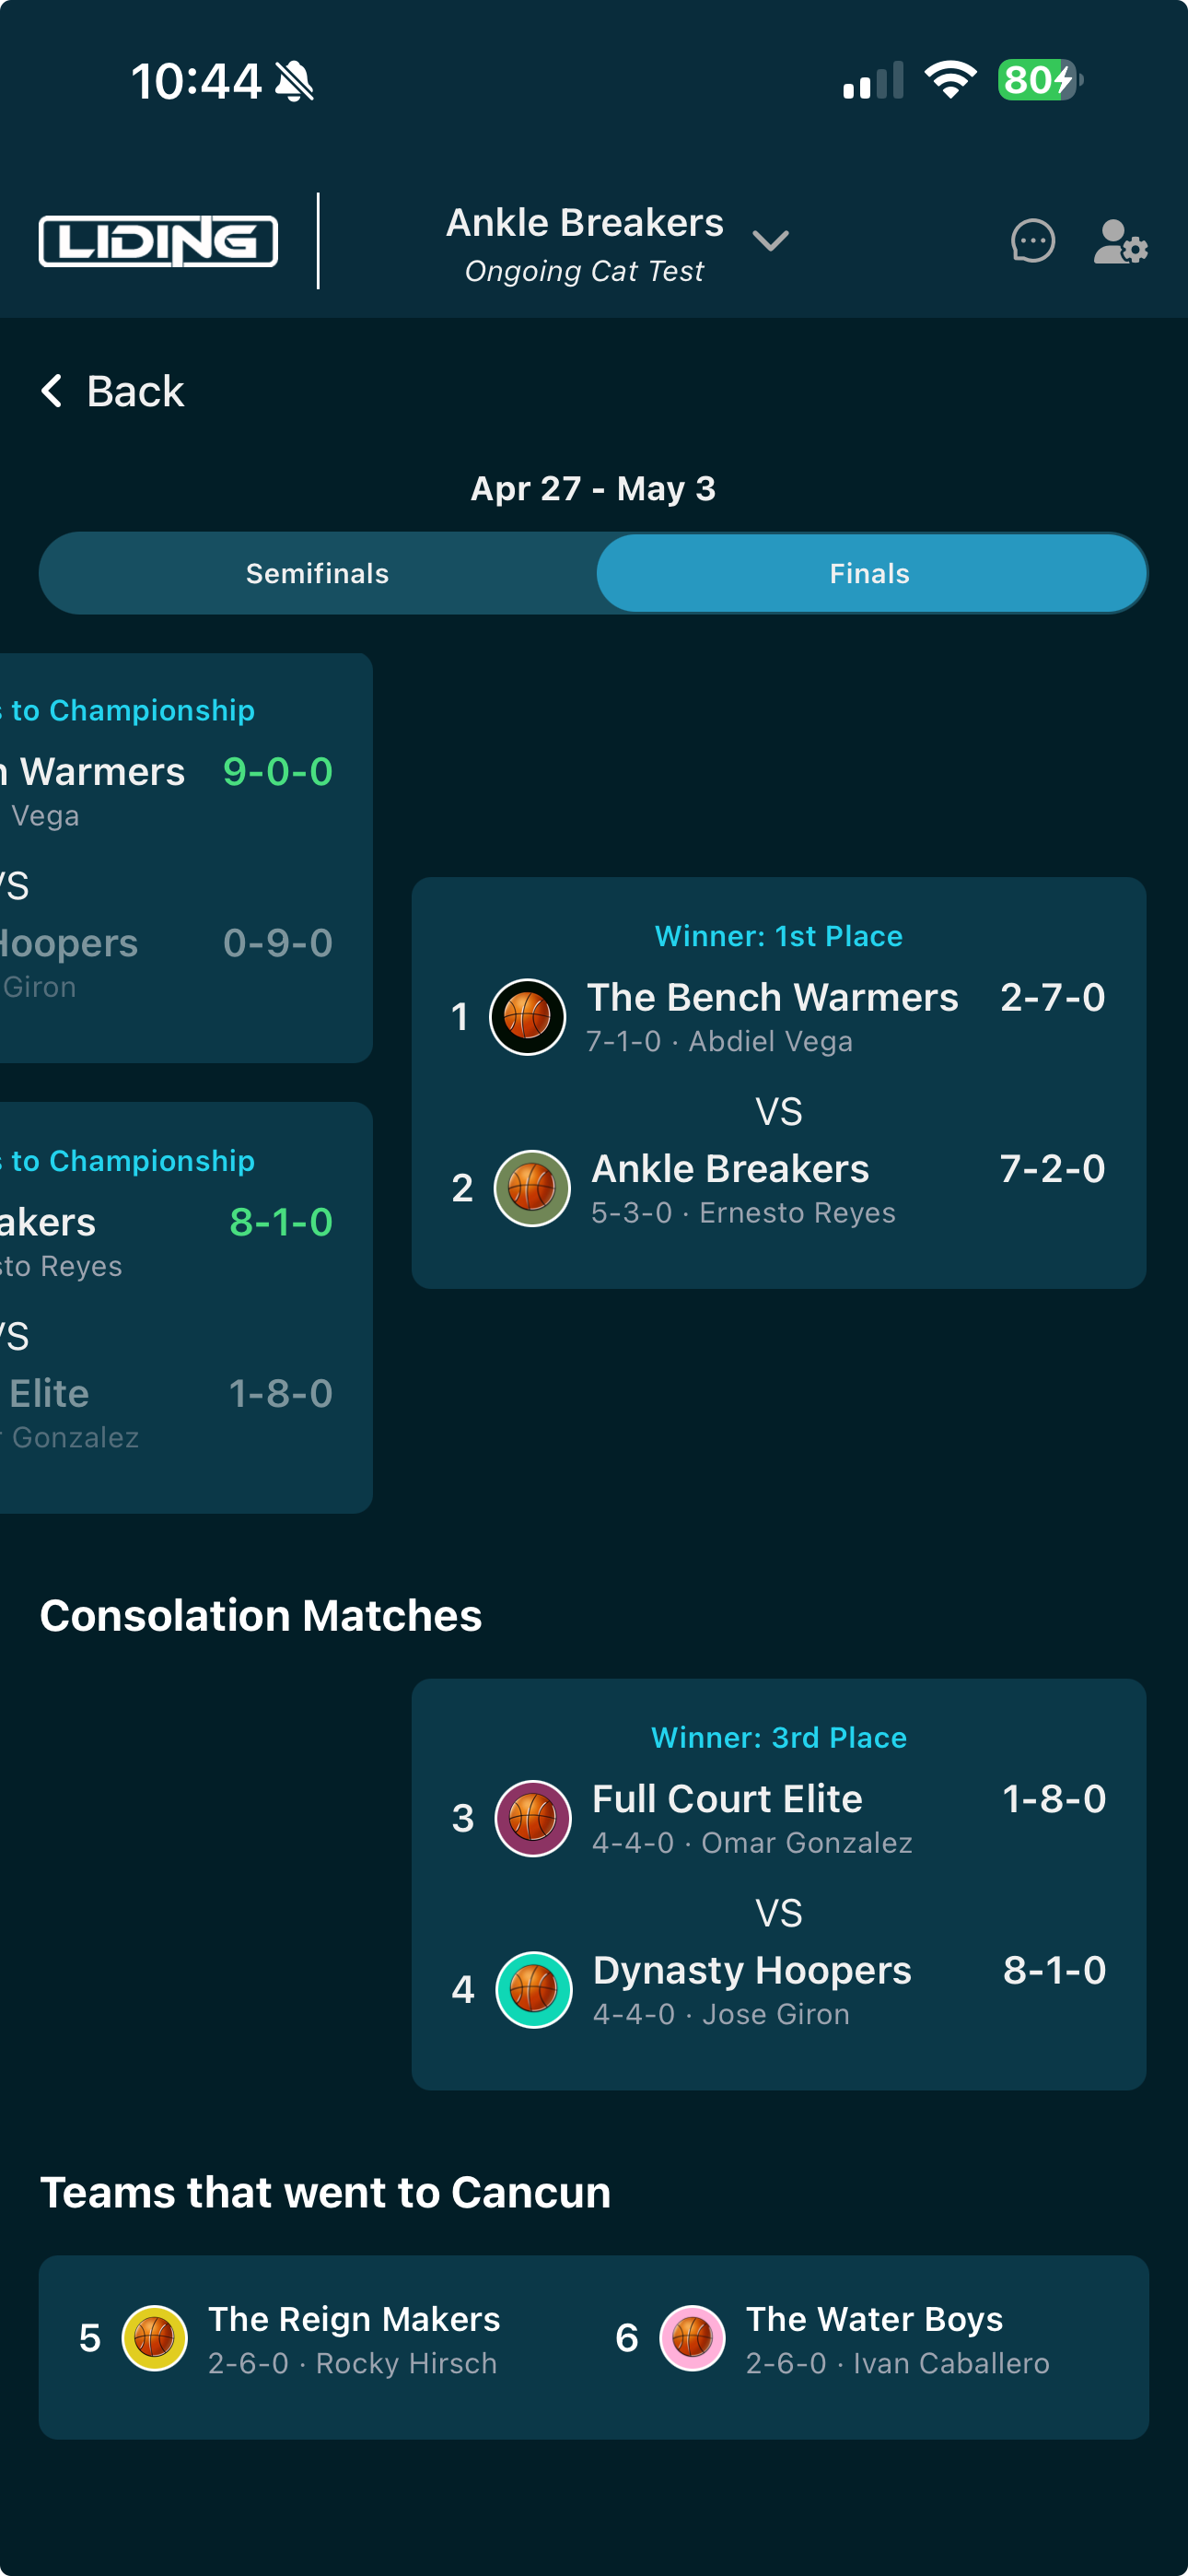
Task: Open the Winner: 1st Place matchup card
Action: 779,1083
